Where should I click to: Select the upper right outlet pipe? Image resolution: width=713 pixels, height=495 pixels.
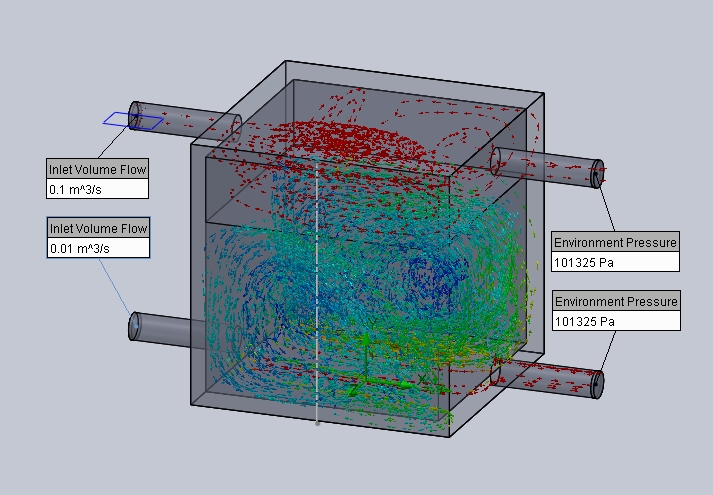coord(548,166)
